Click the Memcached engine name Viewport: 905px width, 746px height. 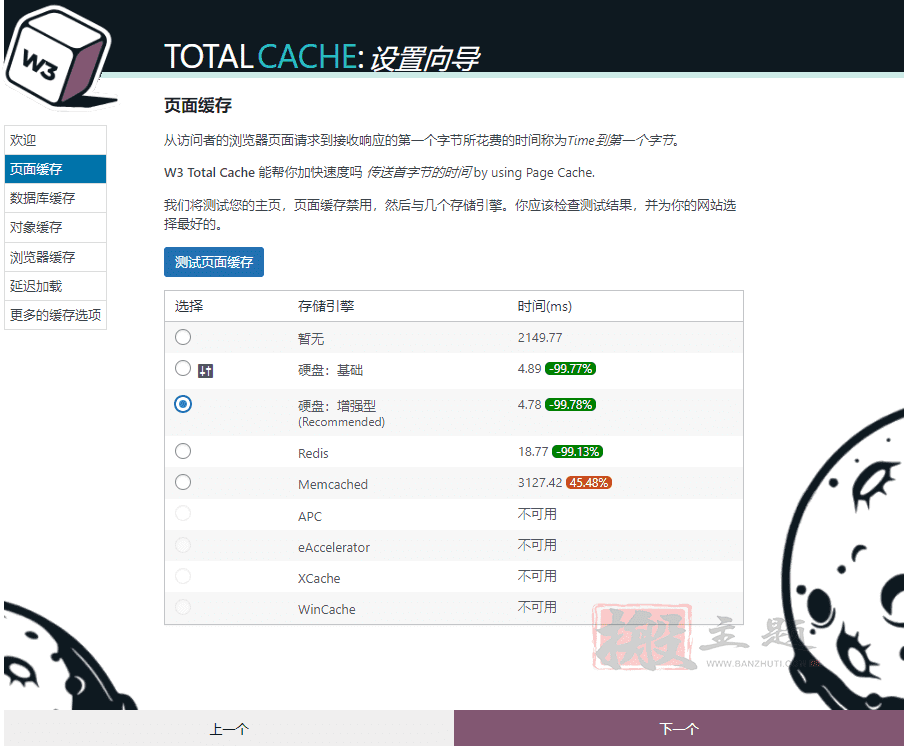click(x=332, y=485)
